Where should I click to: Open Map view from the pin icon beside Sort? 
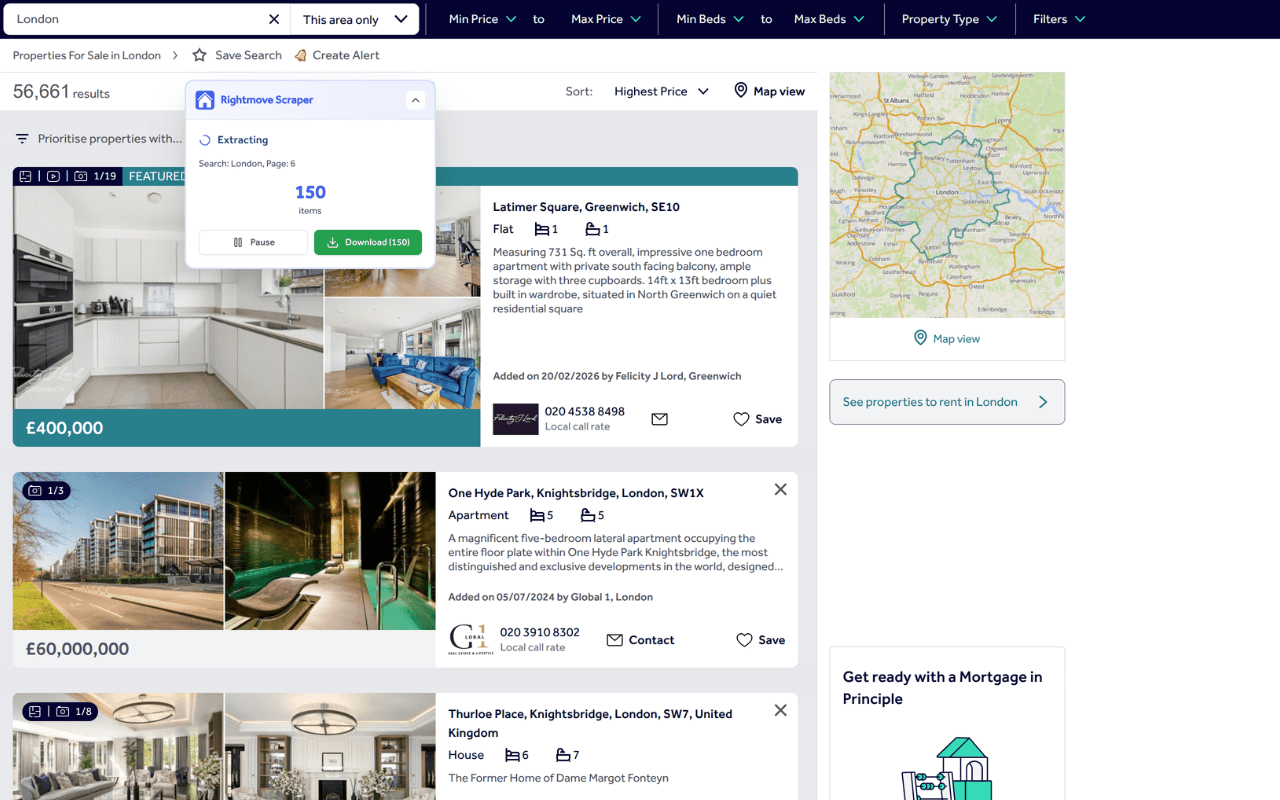click(741, 91)
